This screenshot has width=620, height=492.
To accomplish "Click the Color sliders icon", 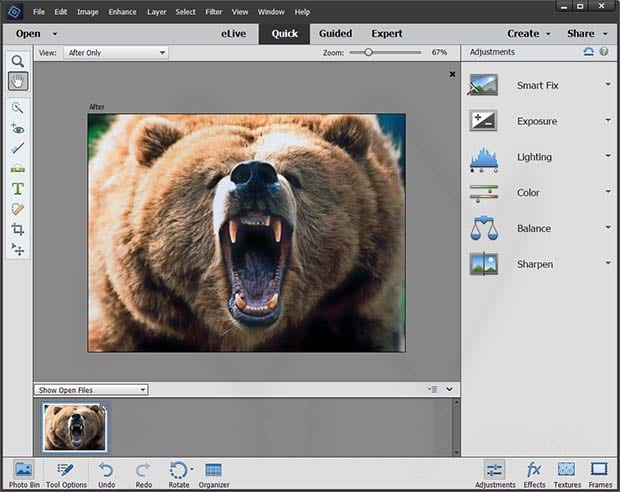I will (484, 193).
